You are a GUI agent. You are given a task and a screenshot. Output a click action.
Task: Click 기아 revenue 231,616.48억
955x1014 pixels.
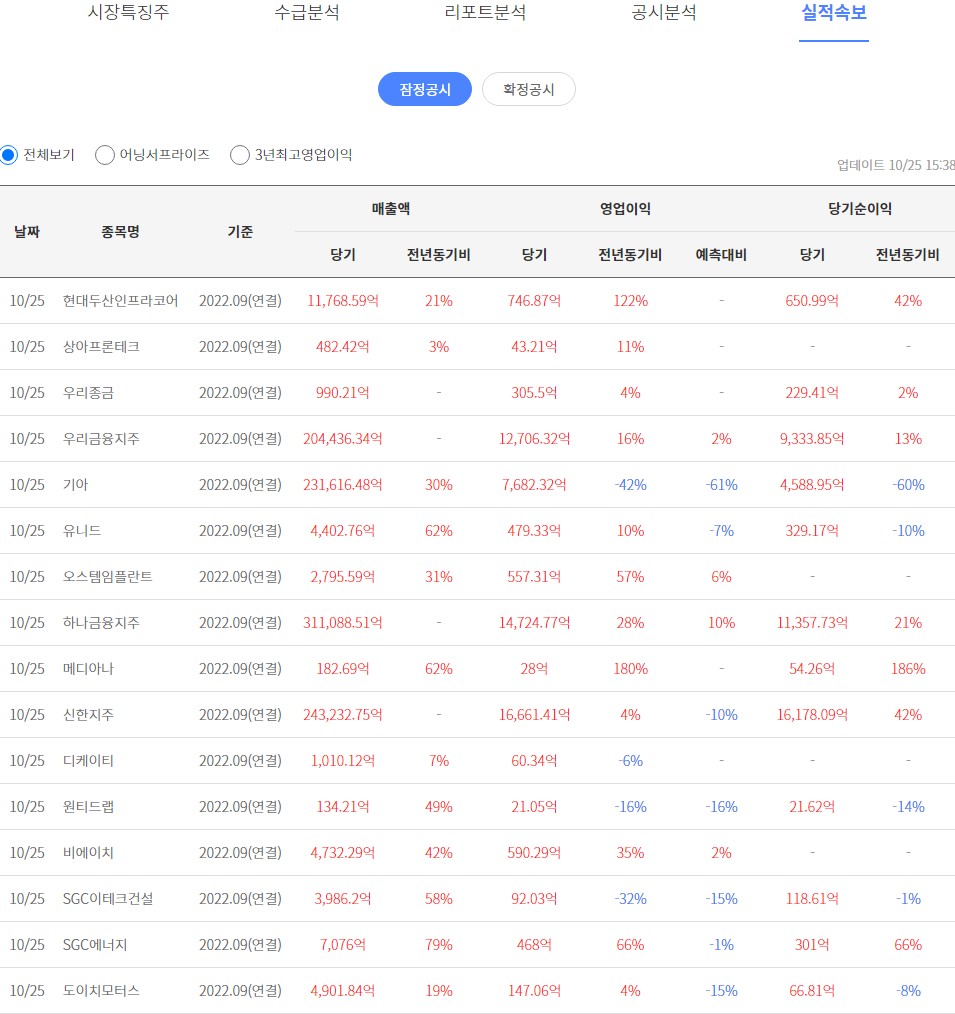pos(343,484)
